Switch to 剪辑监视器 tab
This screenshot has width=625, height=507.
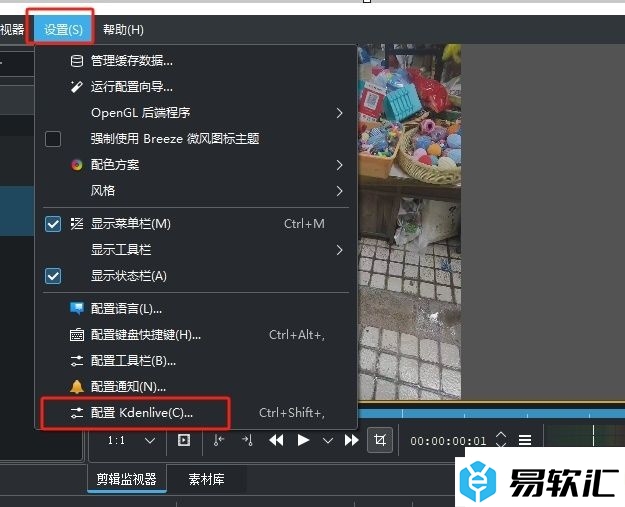(127, 479)
